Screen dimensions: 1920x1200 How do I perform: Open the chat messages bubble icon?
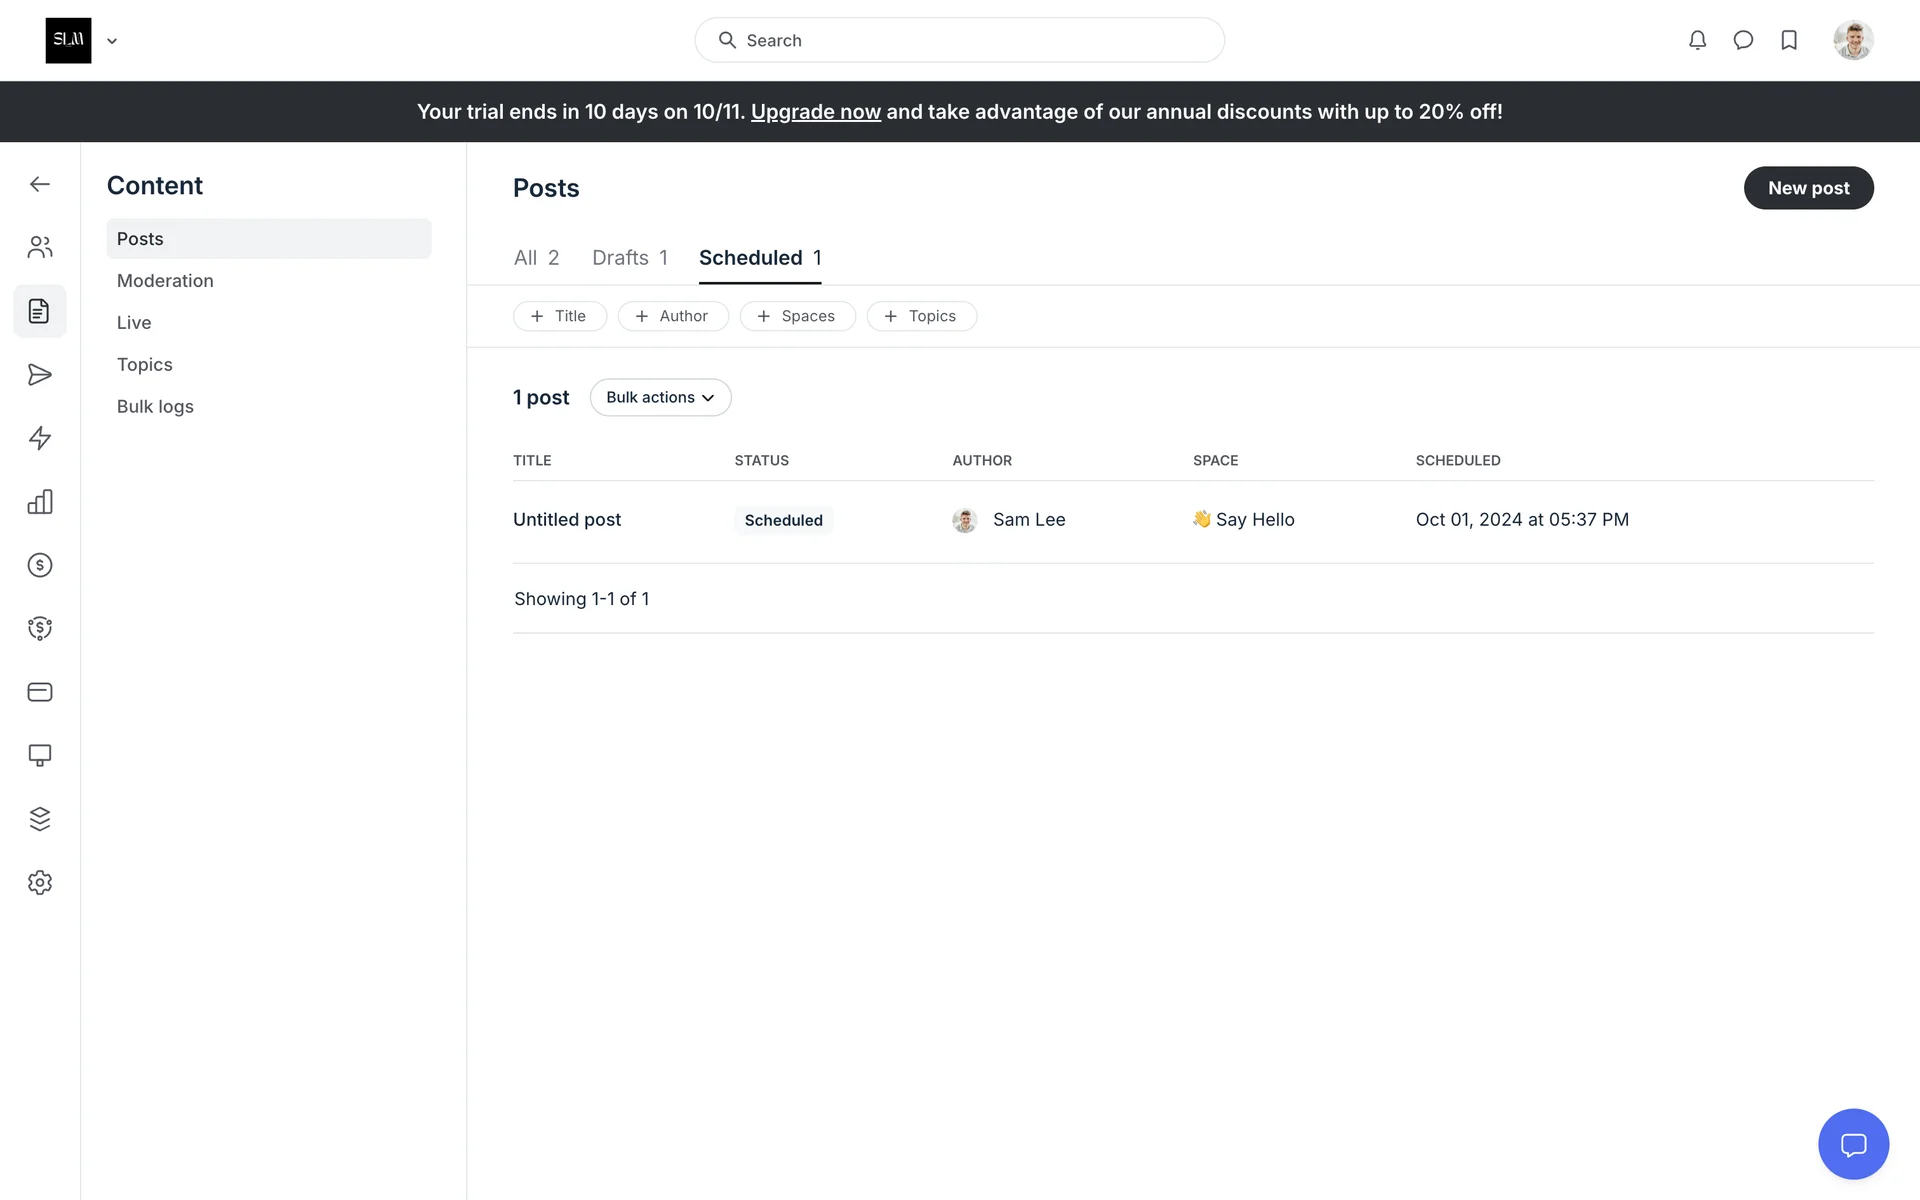point(1743,40)
